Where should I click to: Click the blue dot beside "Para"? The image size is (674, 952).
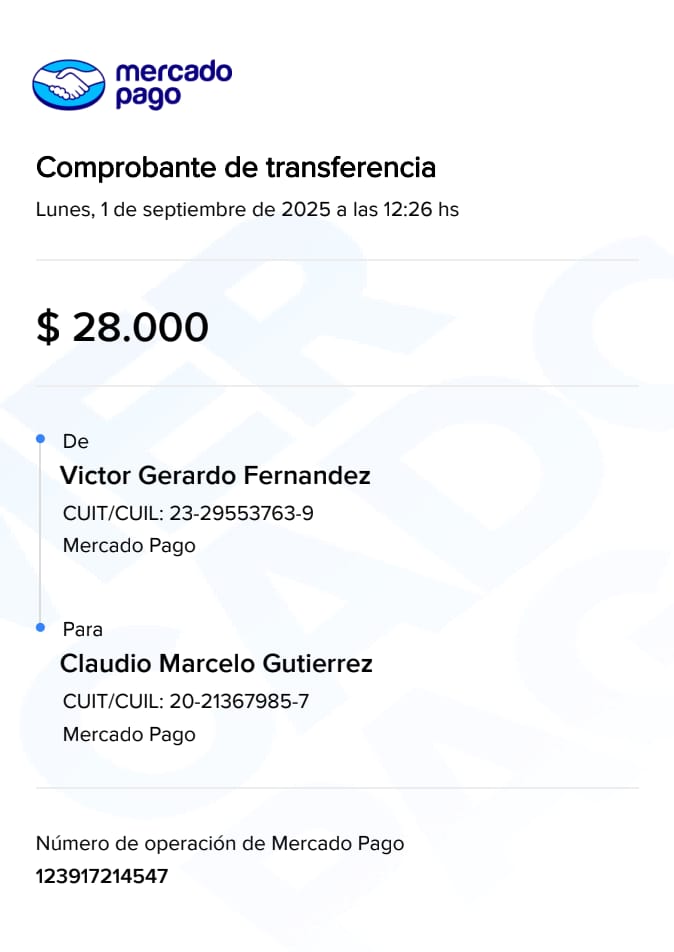(x=40, y=627)
